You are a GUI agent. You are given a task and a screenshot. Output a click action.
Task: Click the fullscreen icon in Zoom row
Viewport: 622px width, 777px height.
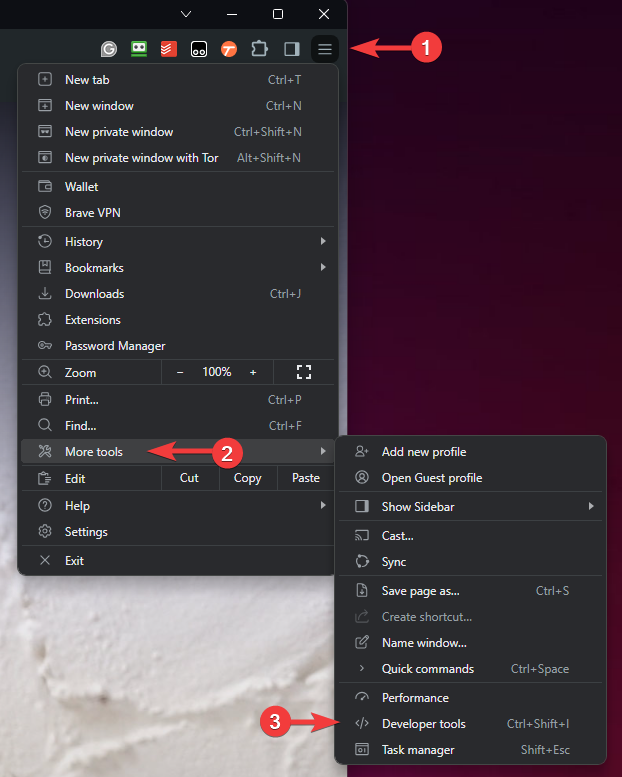[x=304, y=372]
